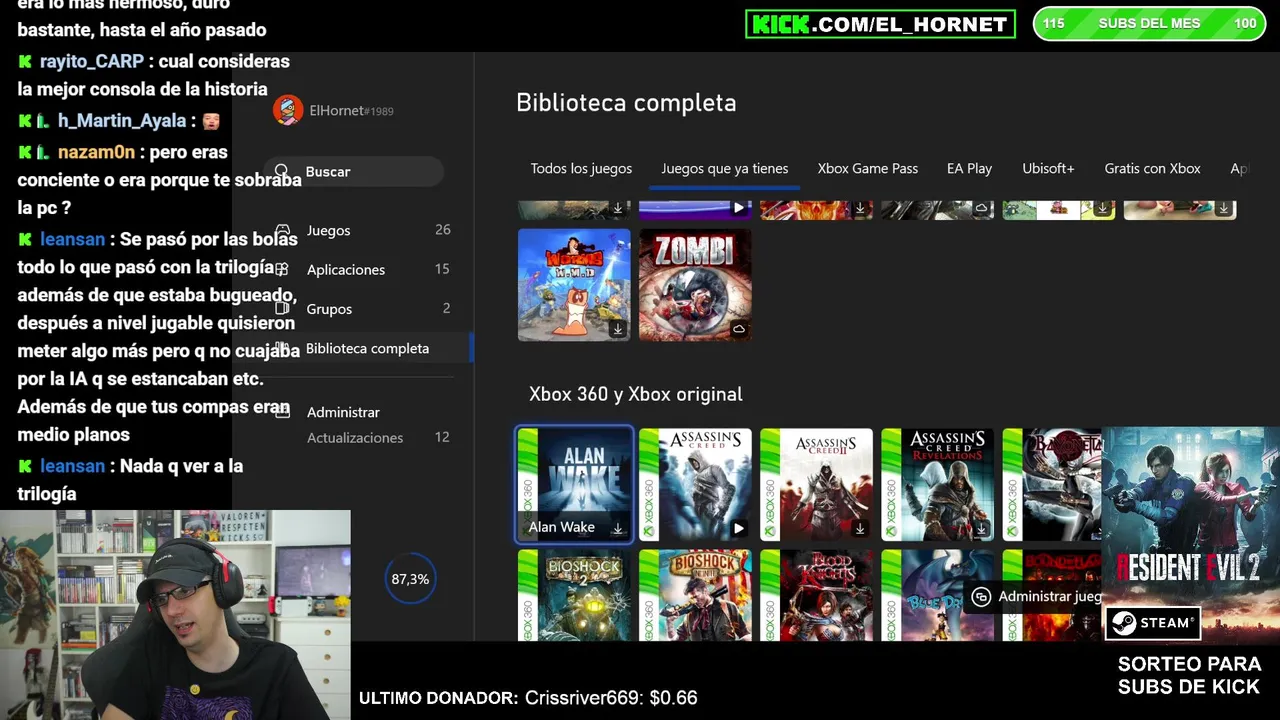Screen dimensions: 1280x720
Task: Select the Alan Wake game tile
Action: pos(574,485)
